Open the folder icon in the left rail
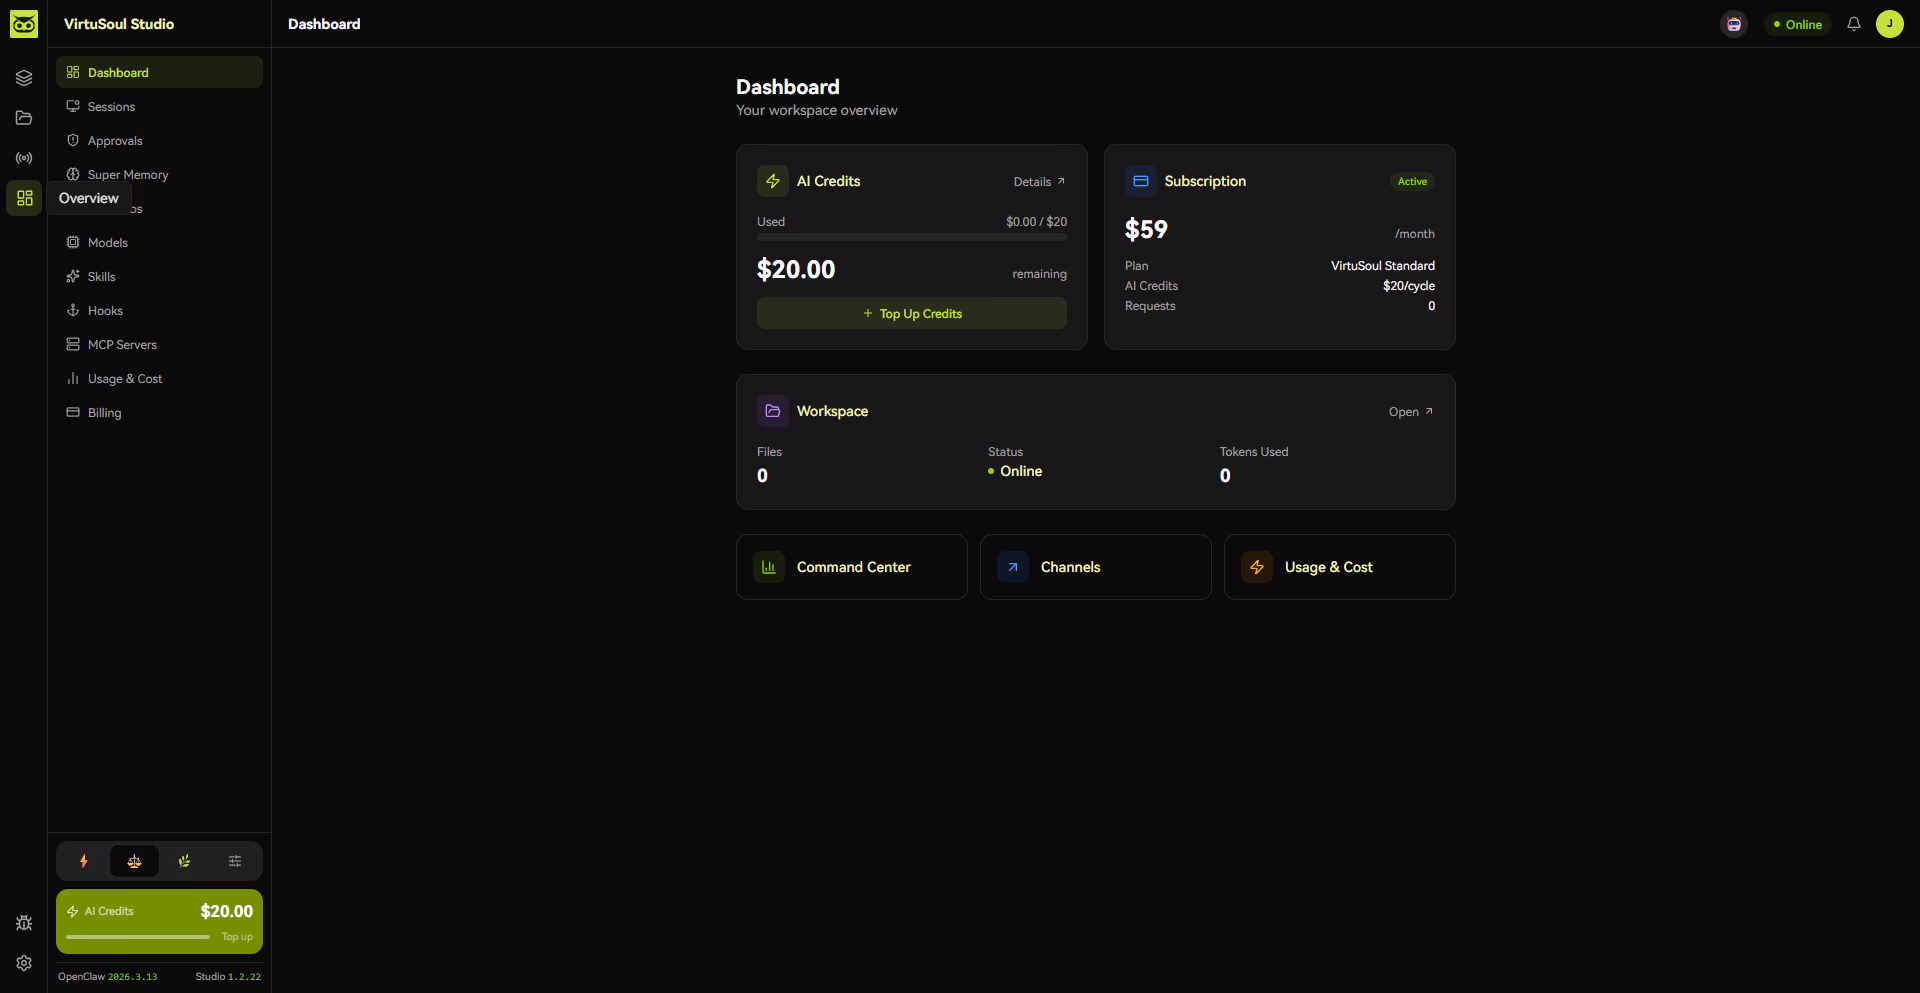1920x993 pixels. [x=24, y=118]
